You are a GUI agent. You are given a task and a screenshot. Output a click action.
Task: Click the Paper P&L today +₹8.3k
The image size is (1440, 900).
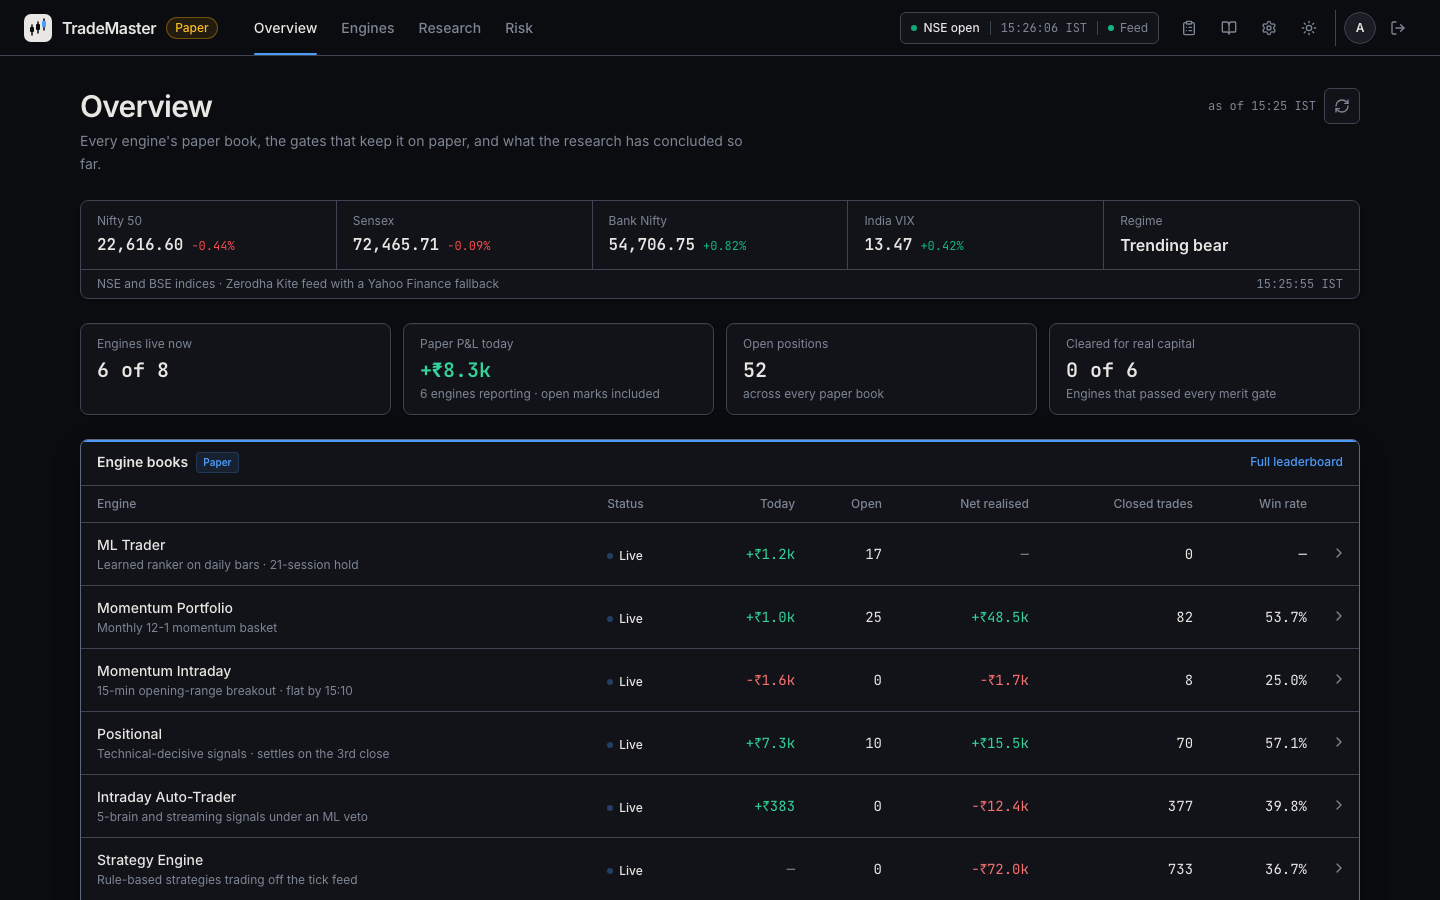[455, 370]
